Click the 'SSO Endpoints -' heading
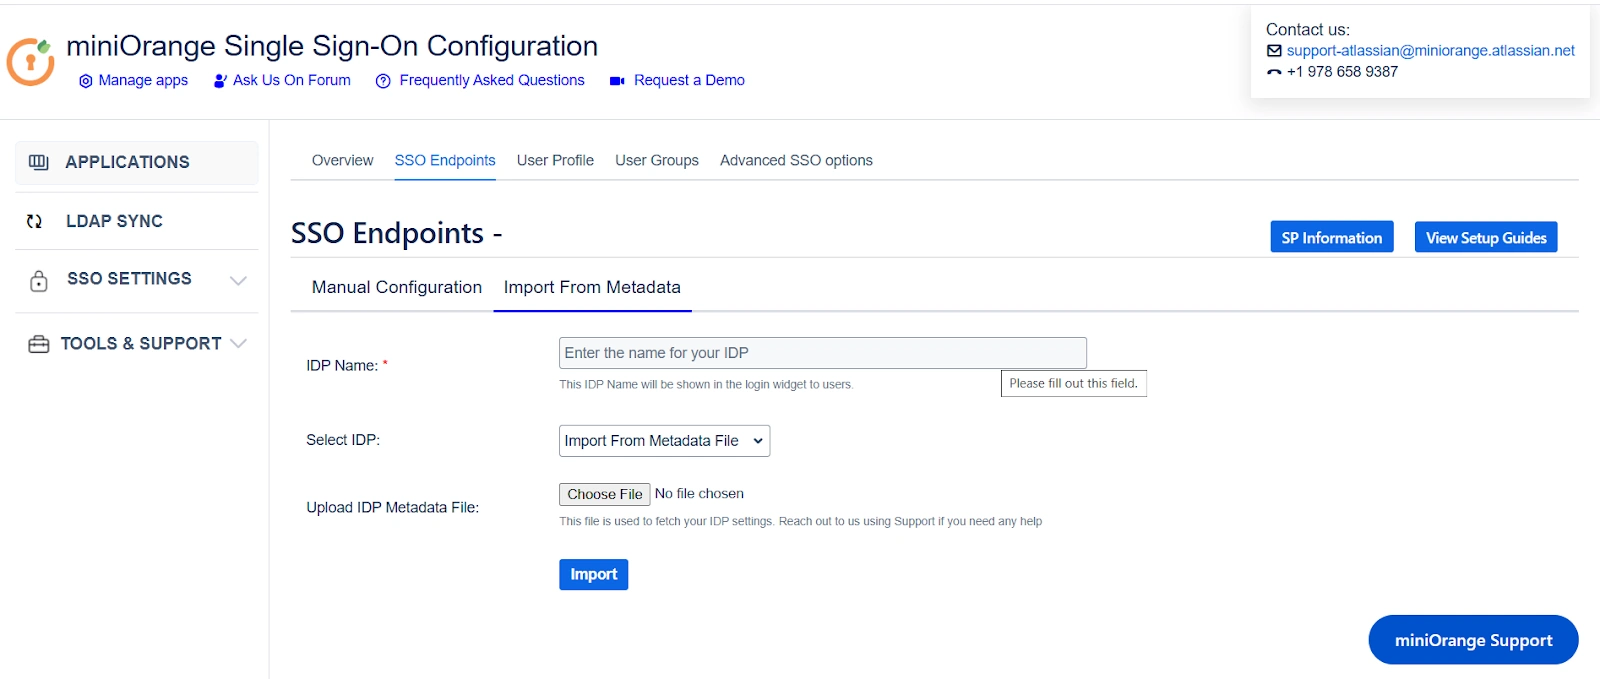 396,233
